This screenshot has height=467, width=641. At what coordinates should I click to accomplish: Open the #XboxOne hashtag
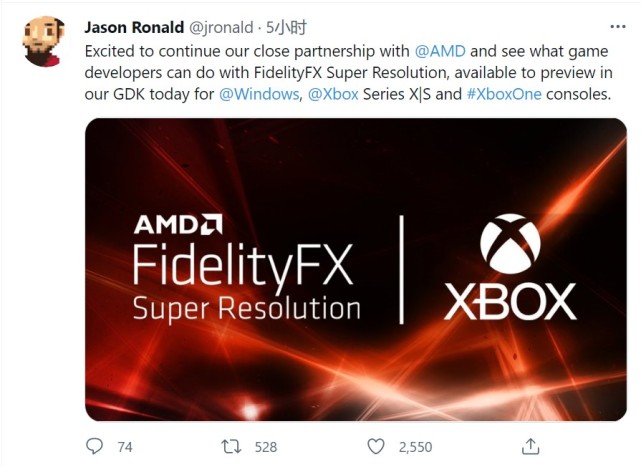pos(504,94)
